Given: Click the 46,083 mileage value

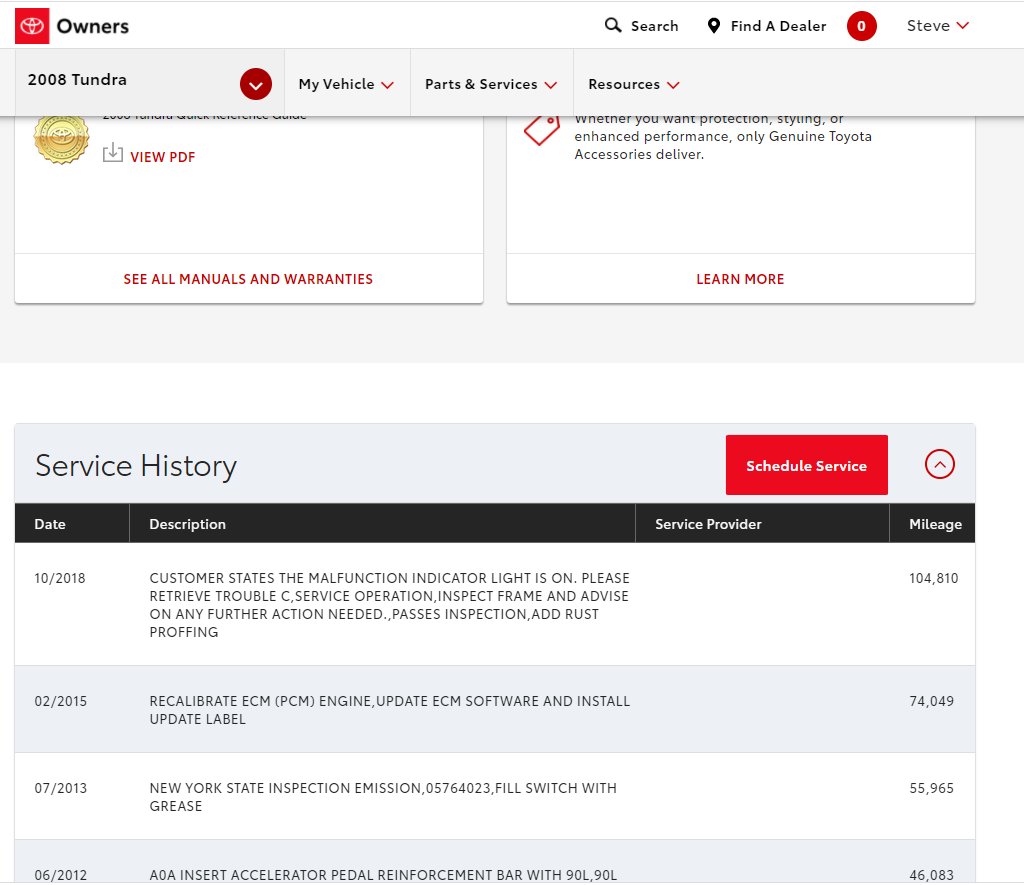Looking at the screenshot, I should pos(931,875).
